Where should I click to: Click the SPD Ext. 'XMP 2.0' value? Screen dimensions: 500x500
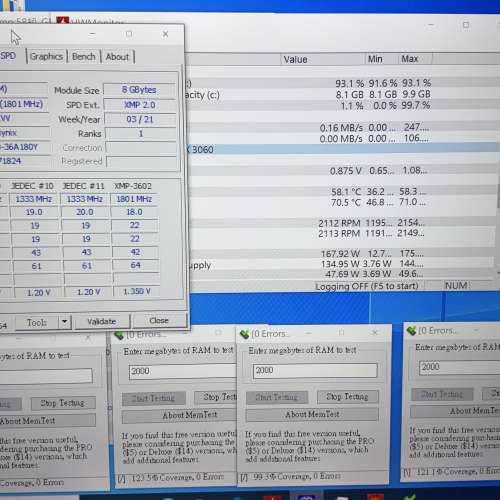tap(140, 105)
